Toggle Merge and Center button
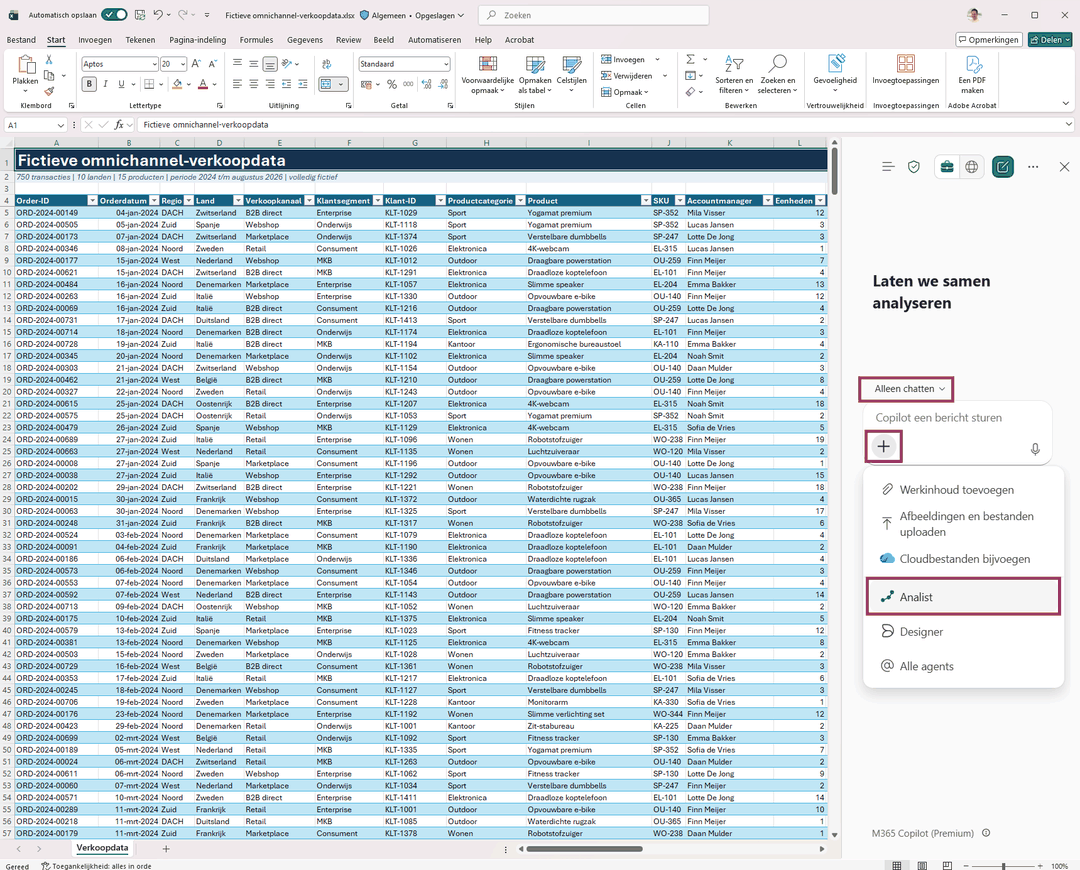Image resolution: width=1080 pixels, height=870 pixels. pos(326,84)
